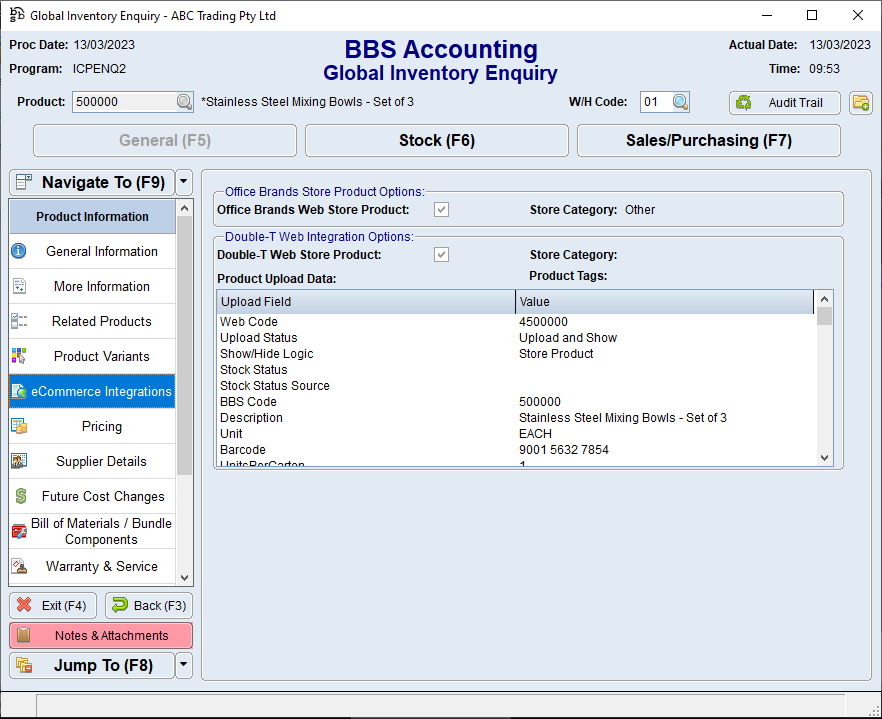Expand the Jump To dropdown arrow
Viewport: 882px width, 719px height.
point(183,665)
